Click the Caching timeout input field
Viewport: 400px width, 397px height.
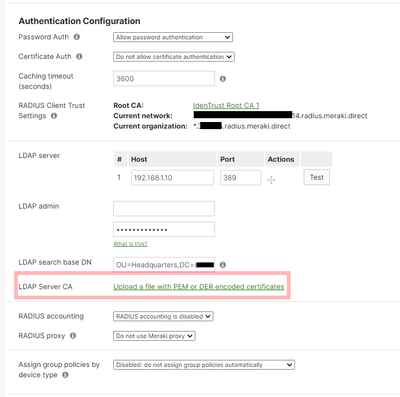coord(164,79)
